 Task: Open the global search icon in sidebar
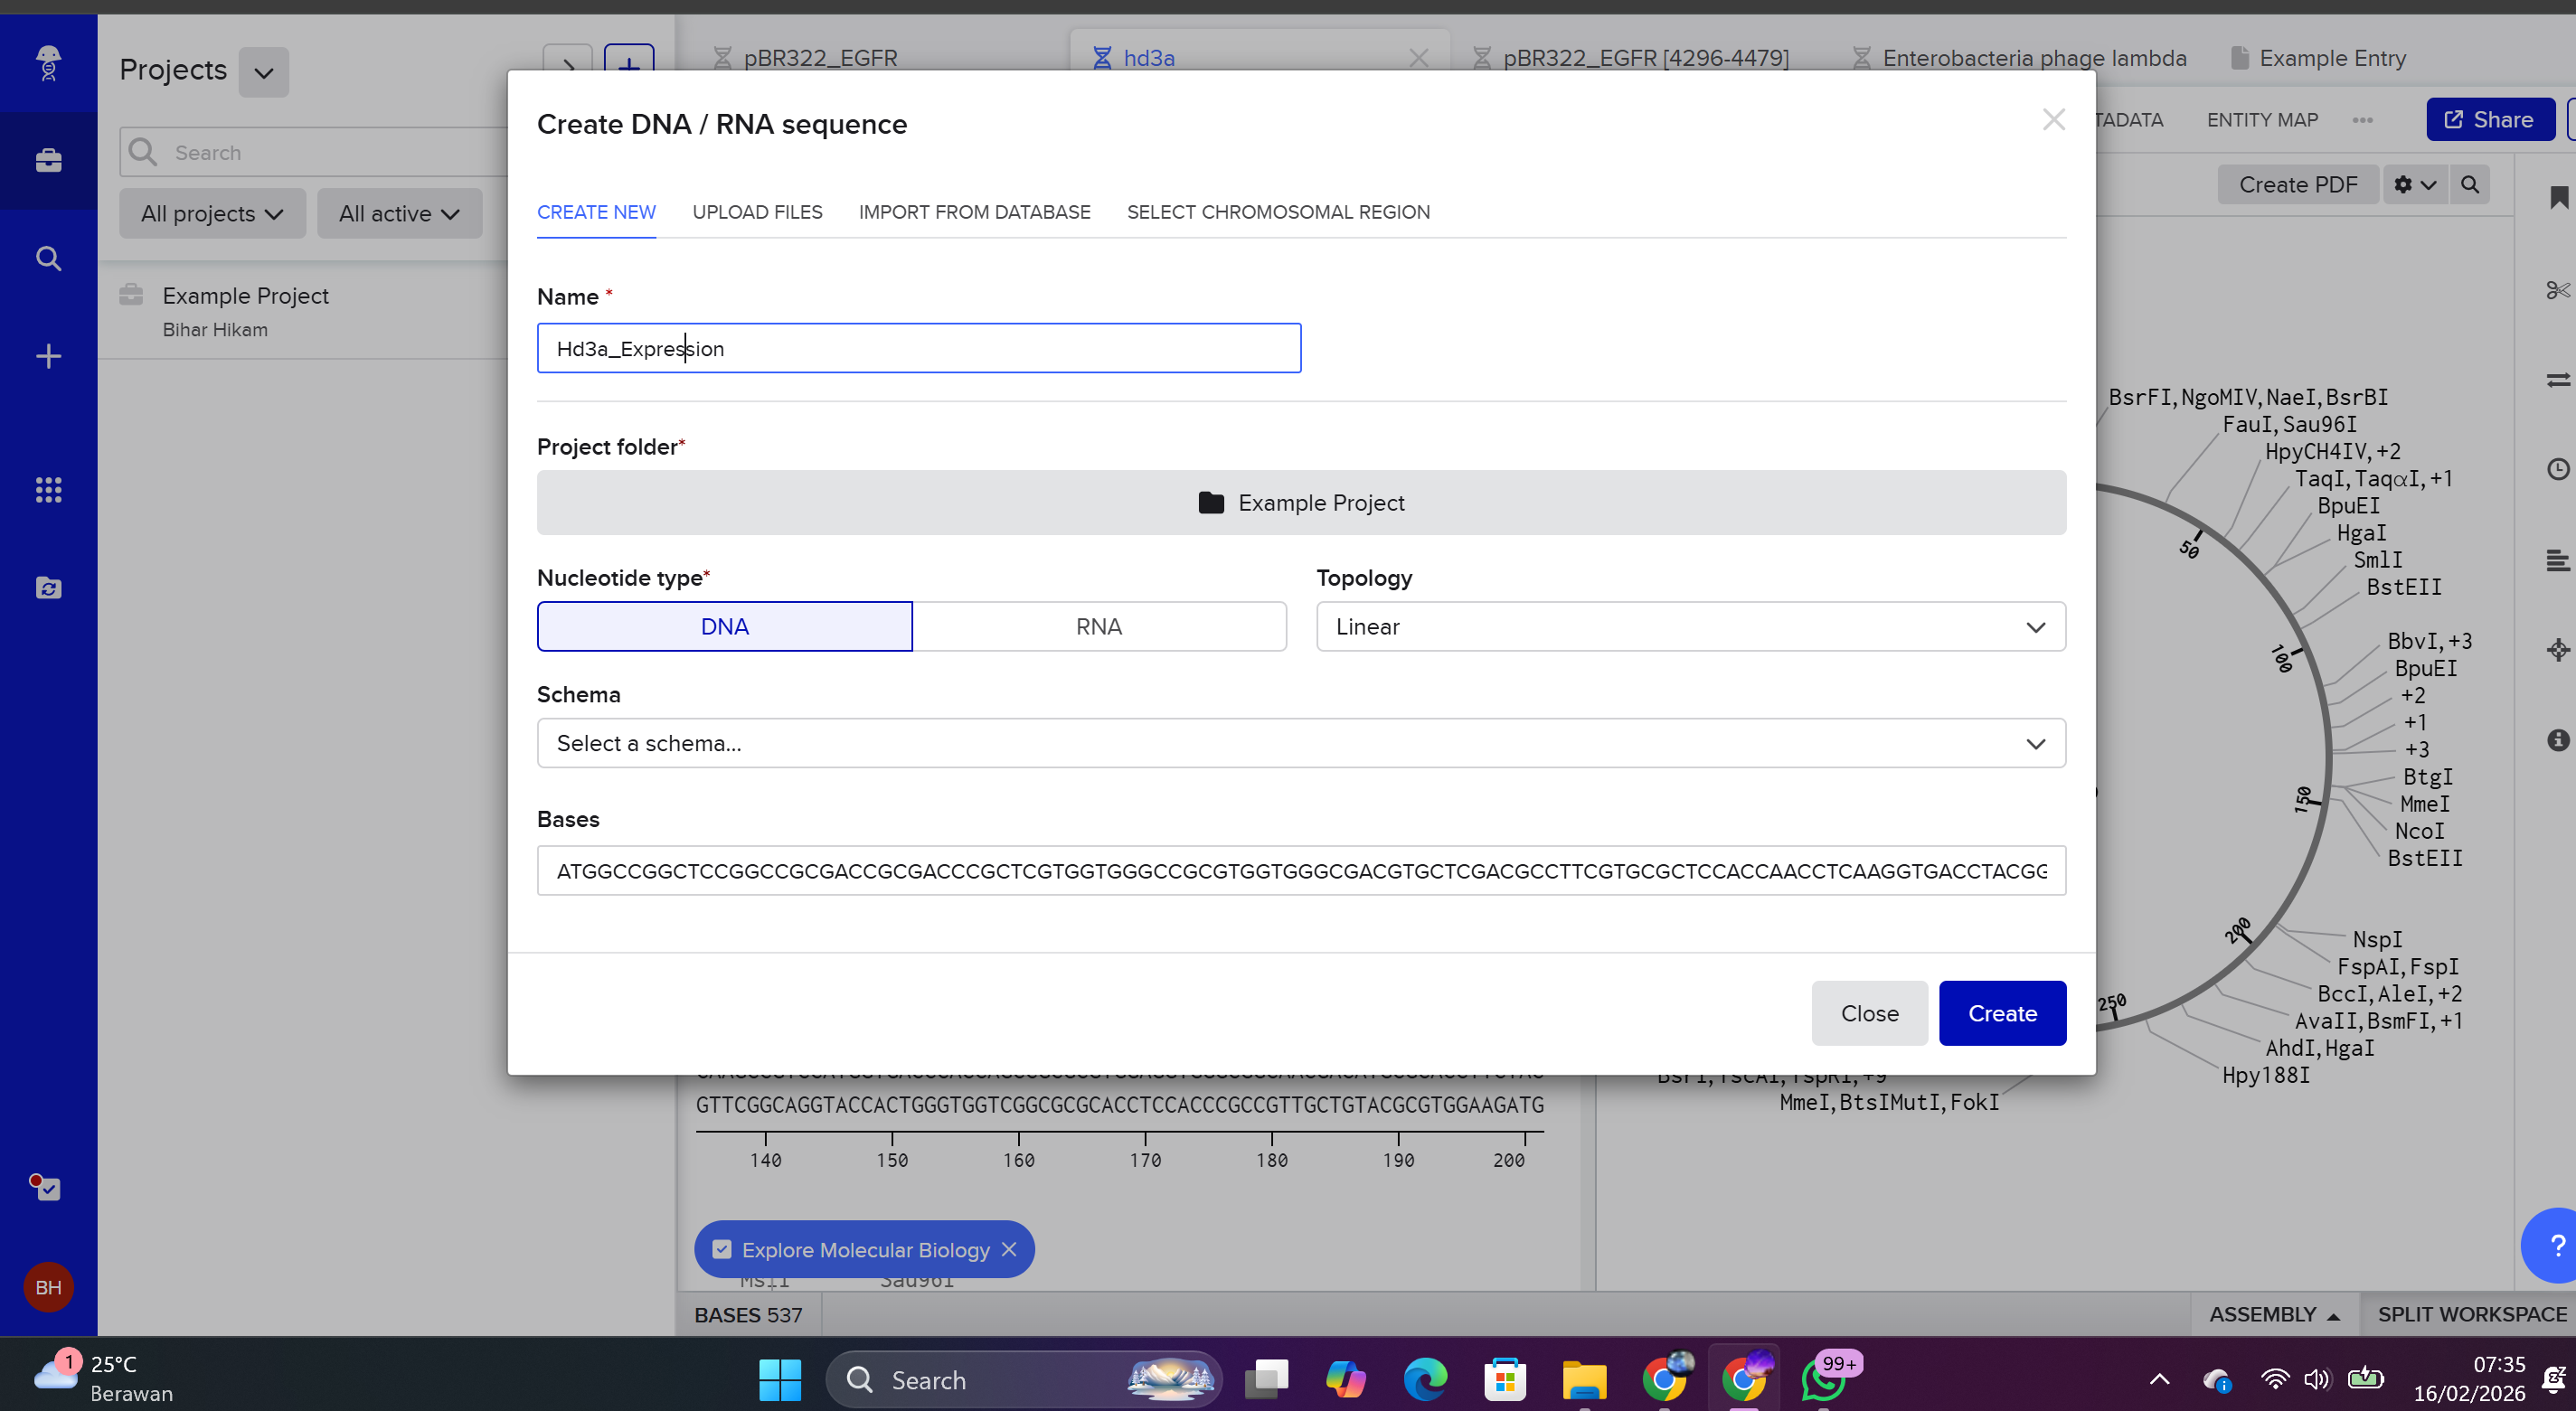(48, 259)
